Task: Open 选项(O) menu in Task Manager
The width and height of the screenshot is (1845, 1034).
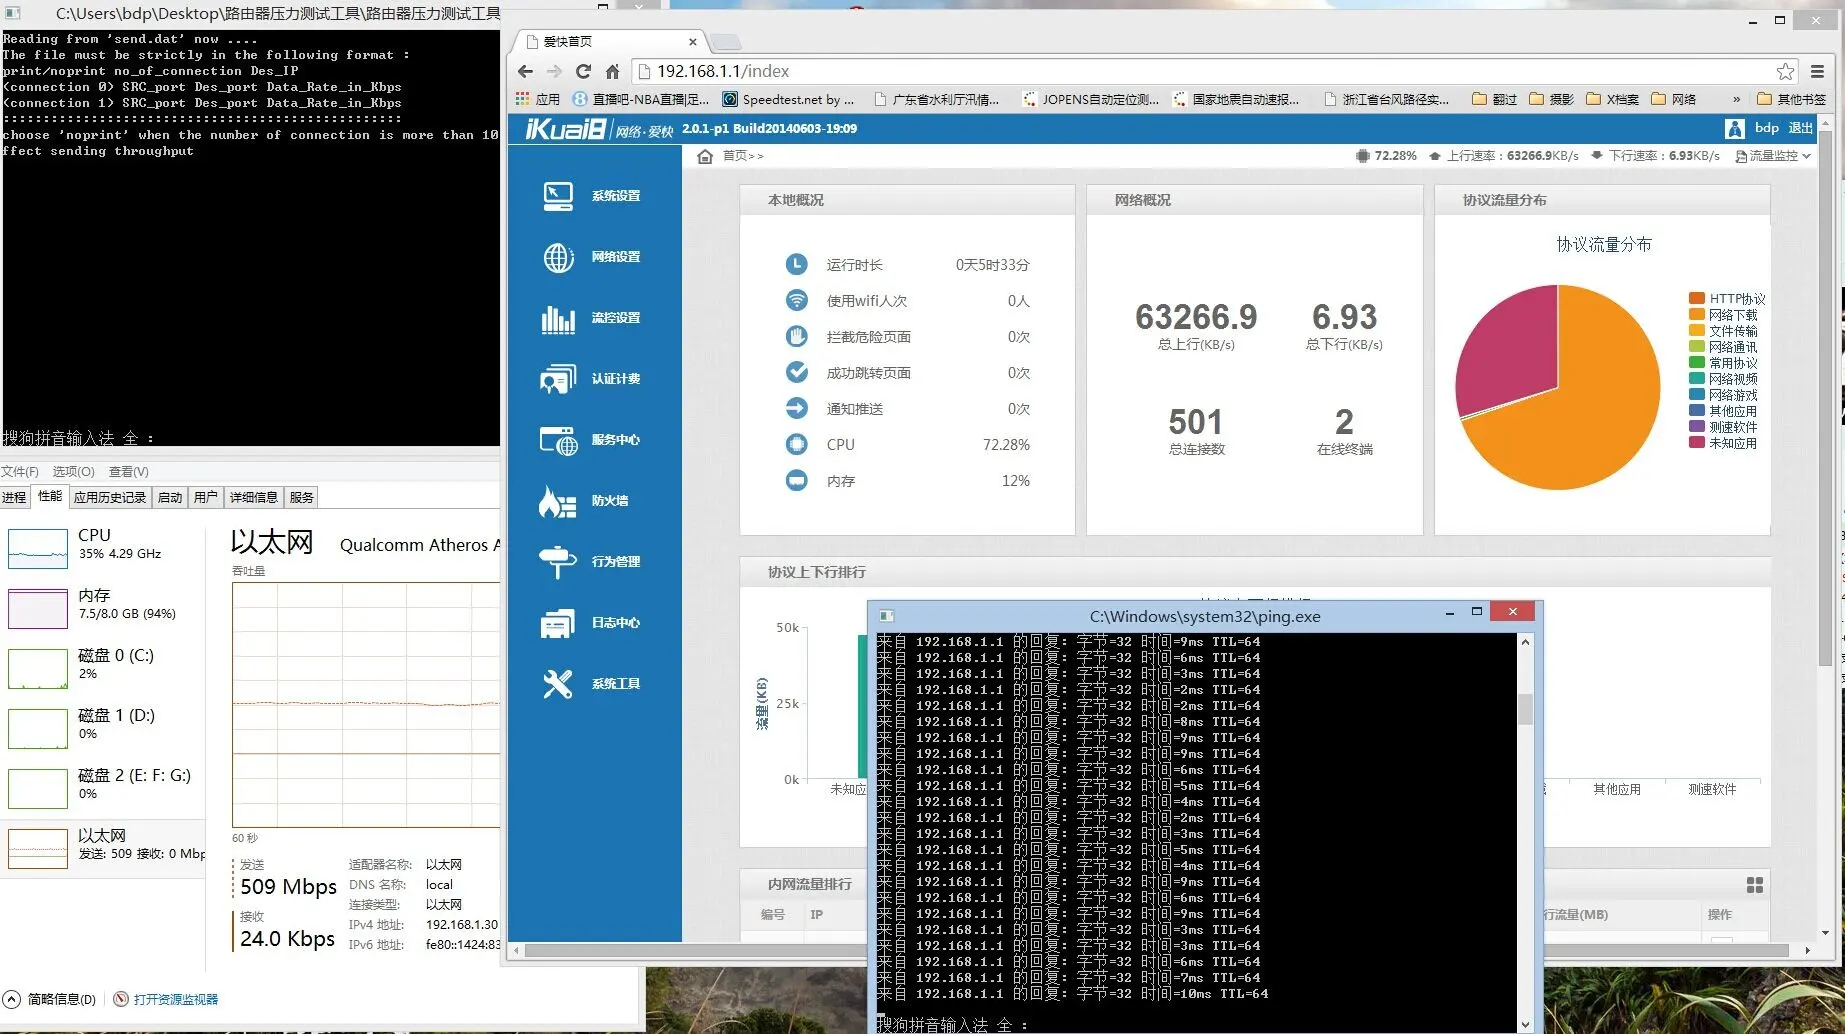Action: point(73,472)
